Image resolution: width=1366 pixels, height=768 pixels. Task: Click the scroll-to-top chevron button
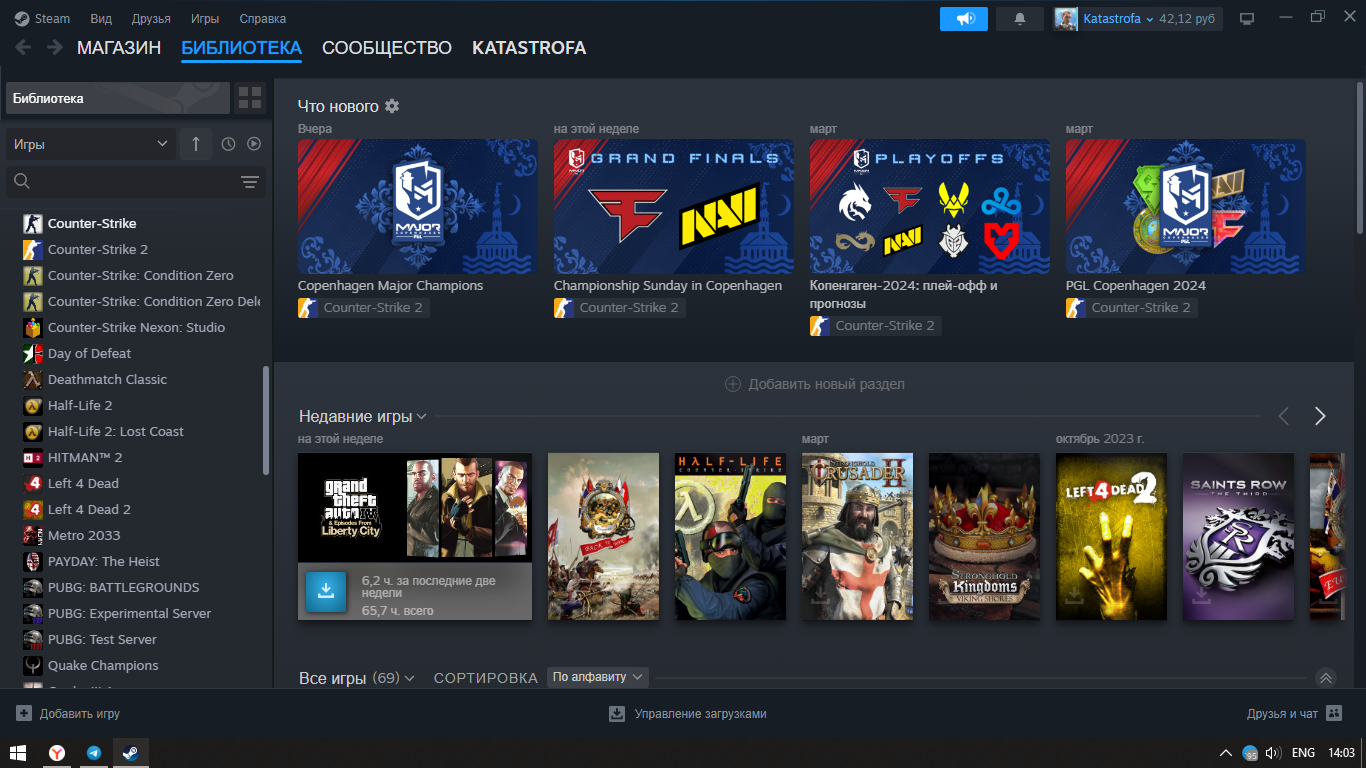1326,678
